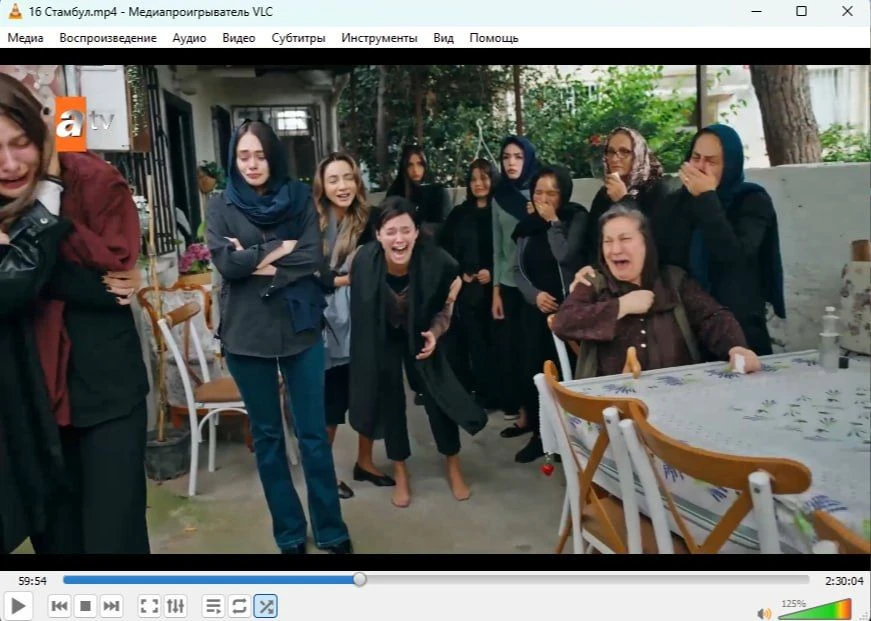Show the playlist panel
This screenshot has width=871, height=621.
tap(213, 606)
